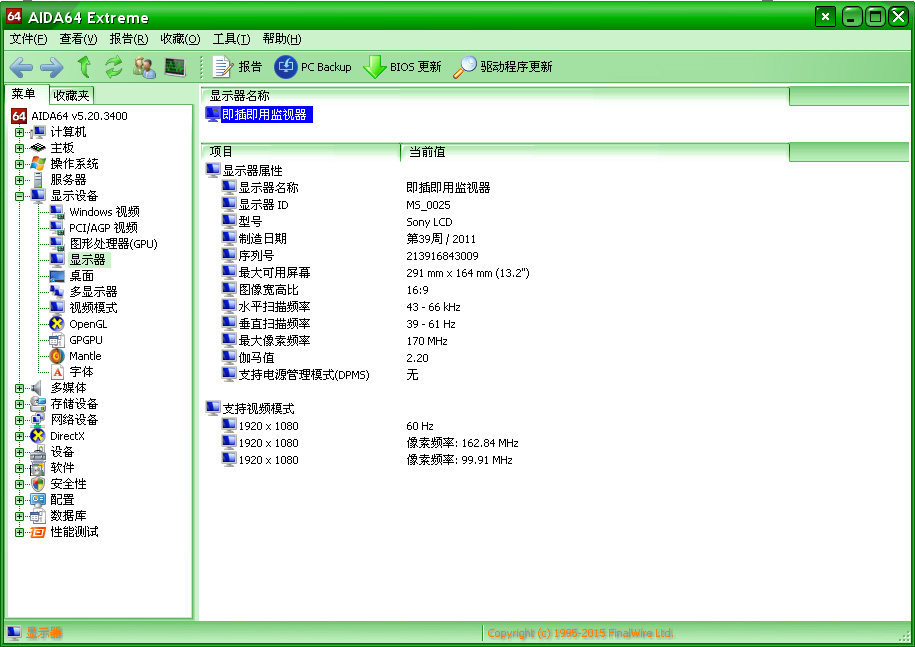Open the user management icon in toolbar

click(144, 67)
